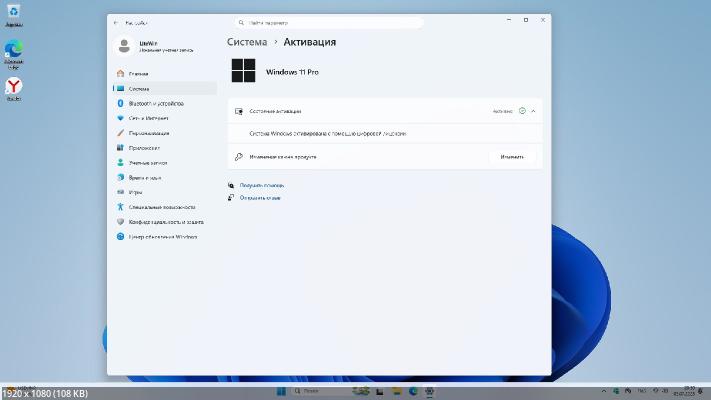711x400 pixels.
Task: Open Microsoft Edge from the taskbar
Action: 413,391
